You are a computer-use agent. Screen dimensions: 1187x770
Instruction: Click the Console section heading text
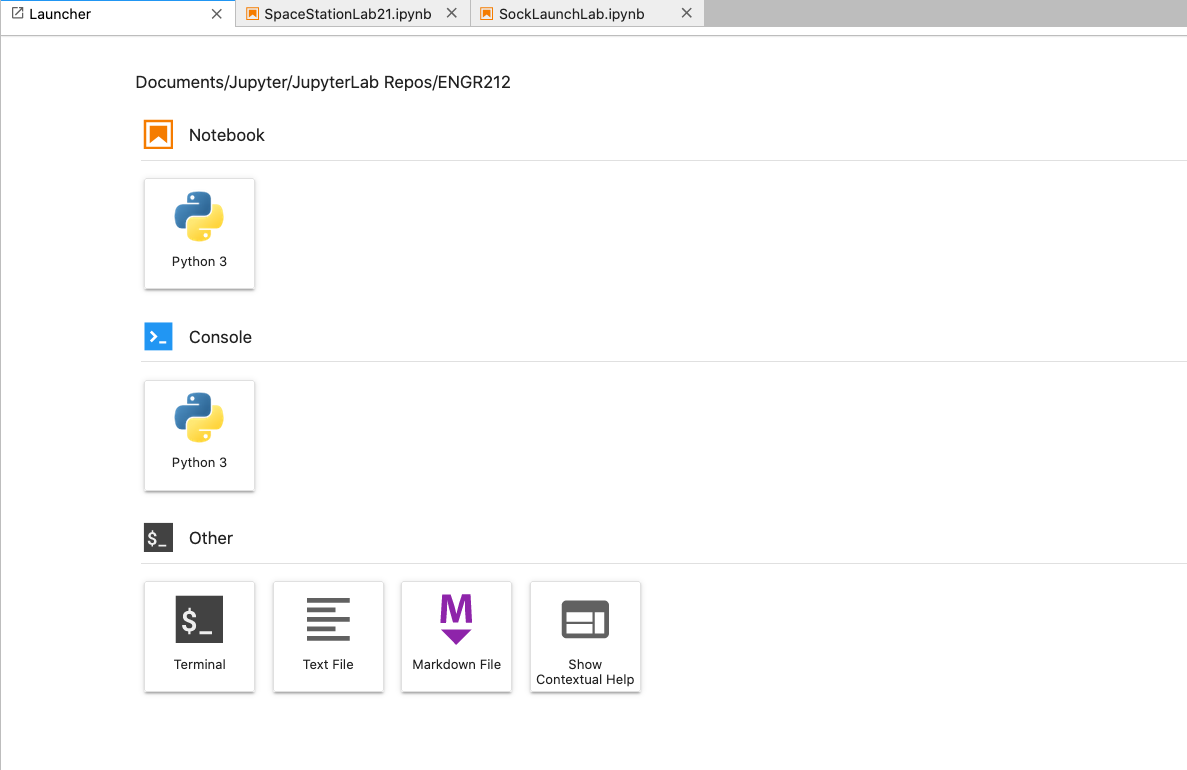pos(220,337)
